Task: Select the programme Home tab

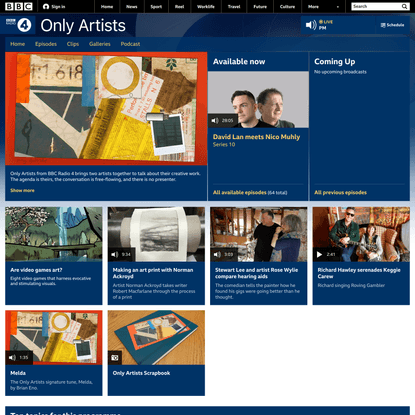Action: [17, 44]
